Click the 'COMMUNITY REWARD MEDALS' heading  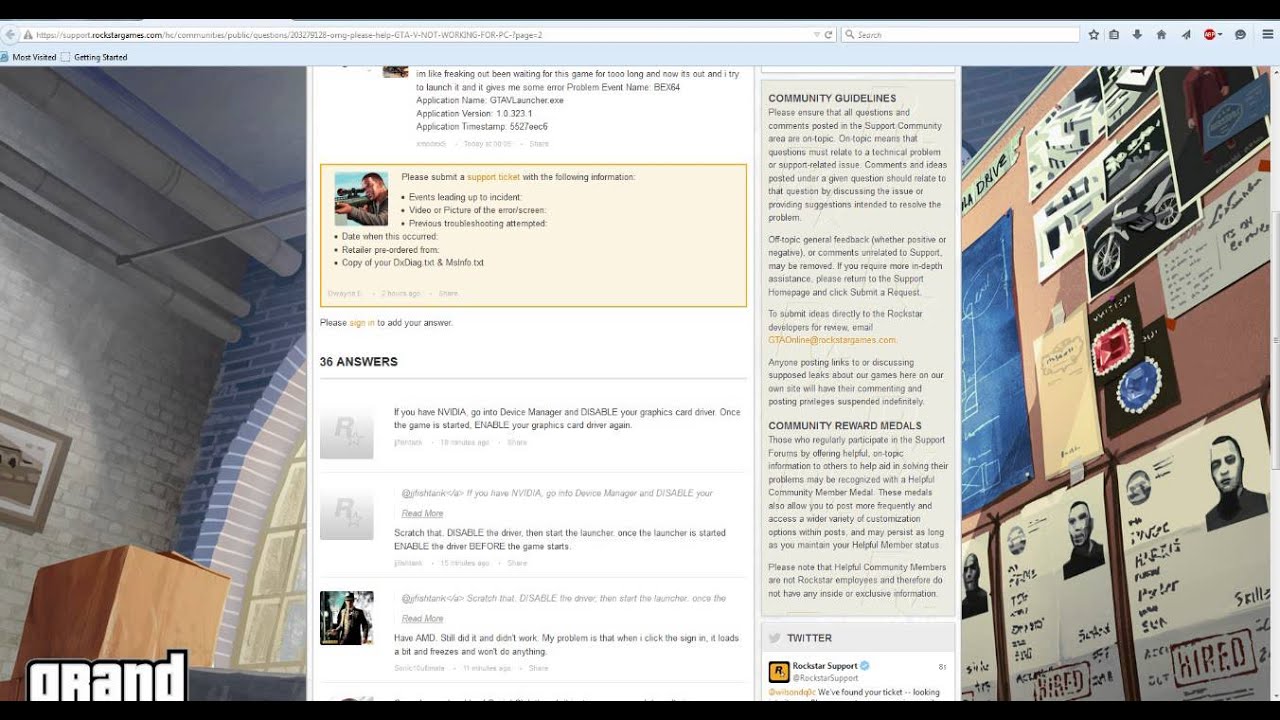click(x=845, y=426)
